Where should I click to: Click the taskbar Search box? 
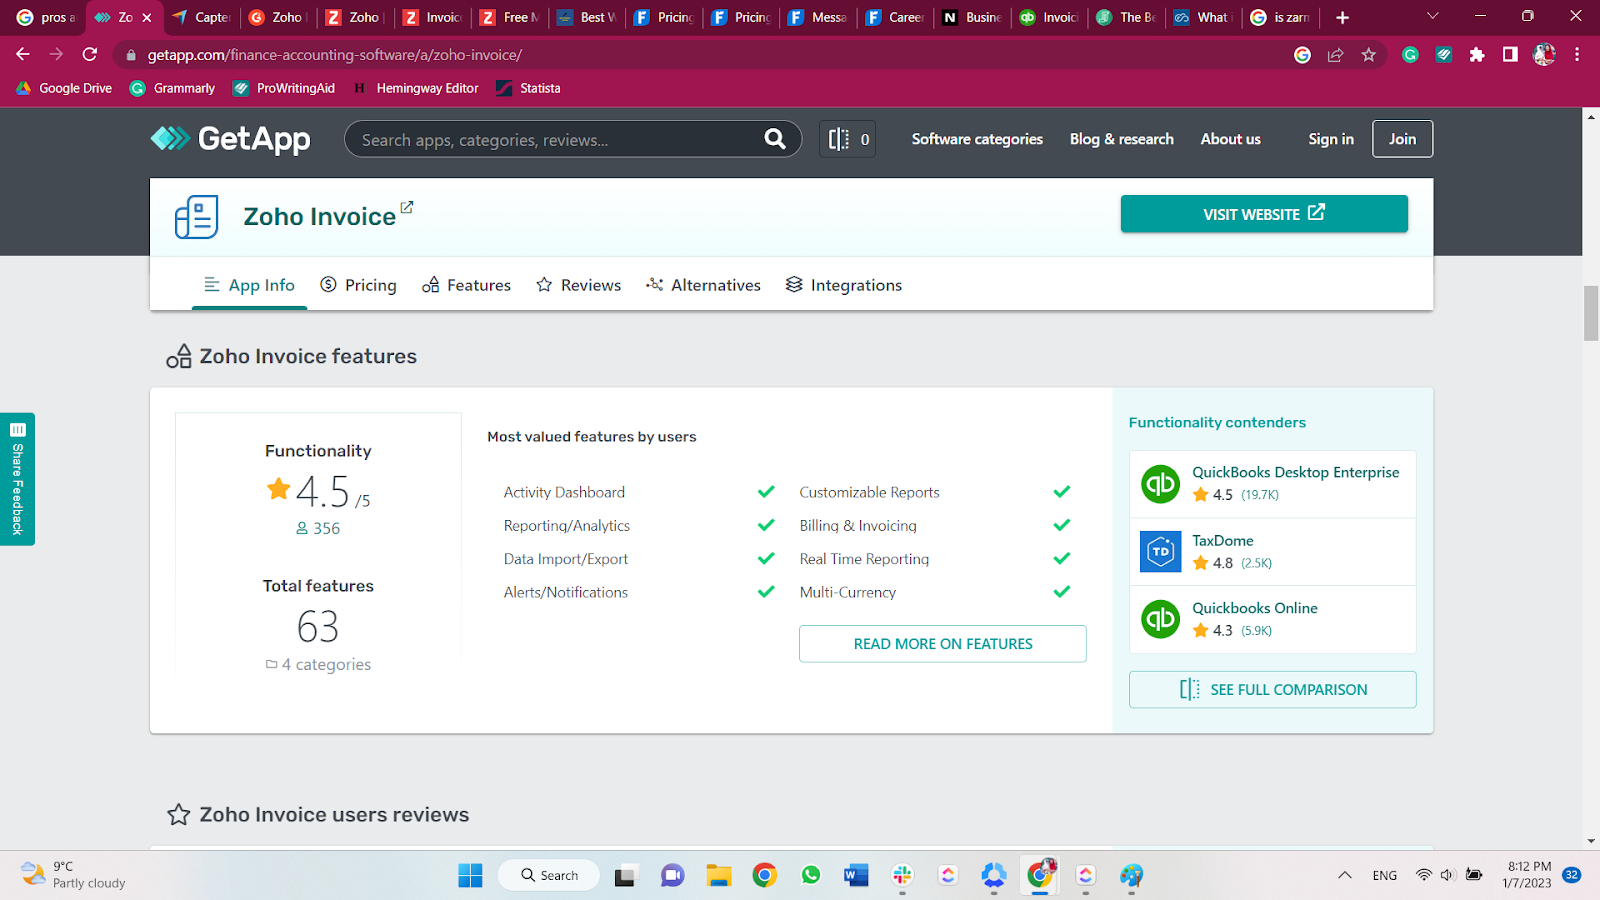549,875
